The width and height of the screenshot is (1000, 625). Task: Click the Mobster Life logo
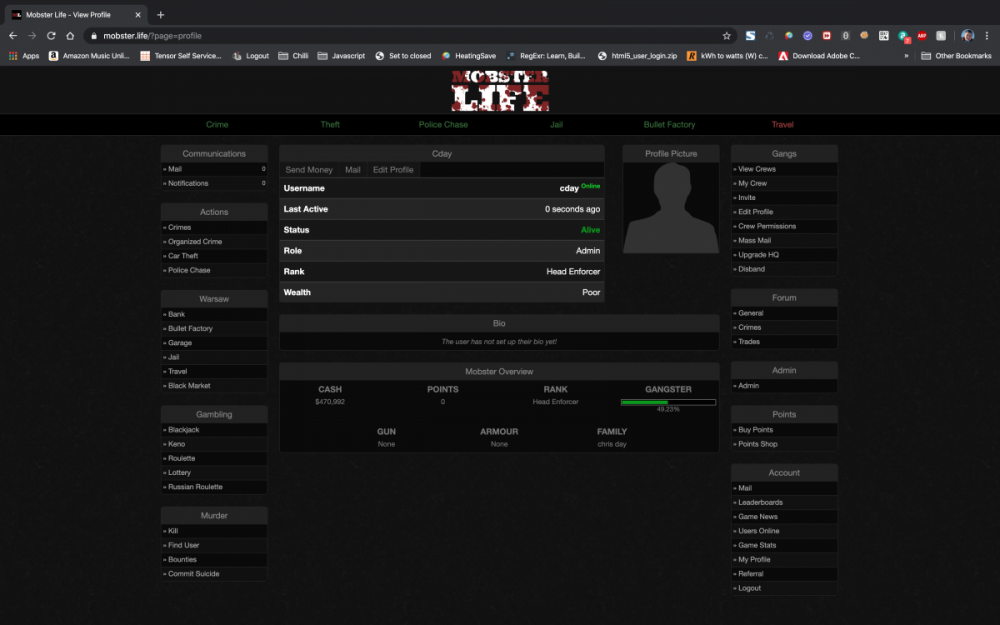499,90
